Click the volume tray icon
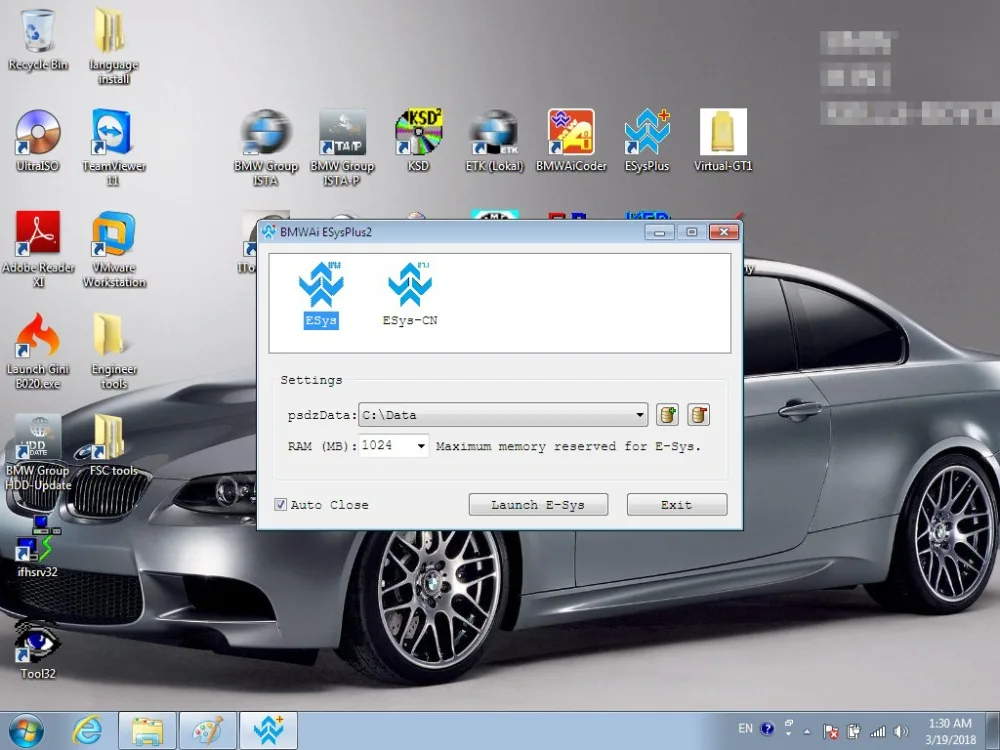This screenshot has height=750, width=1000. 901,732
